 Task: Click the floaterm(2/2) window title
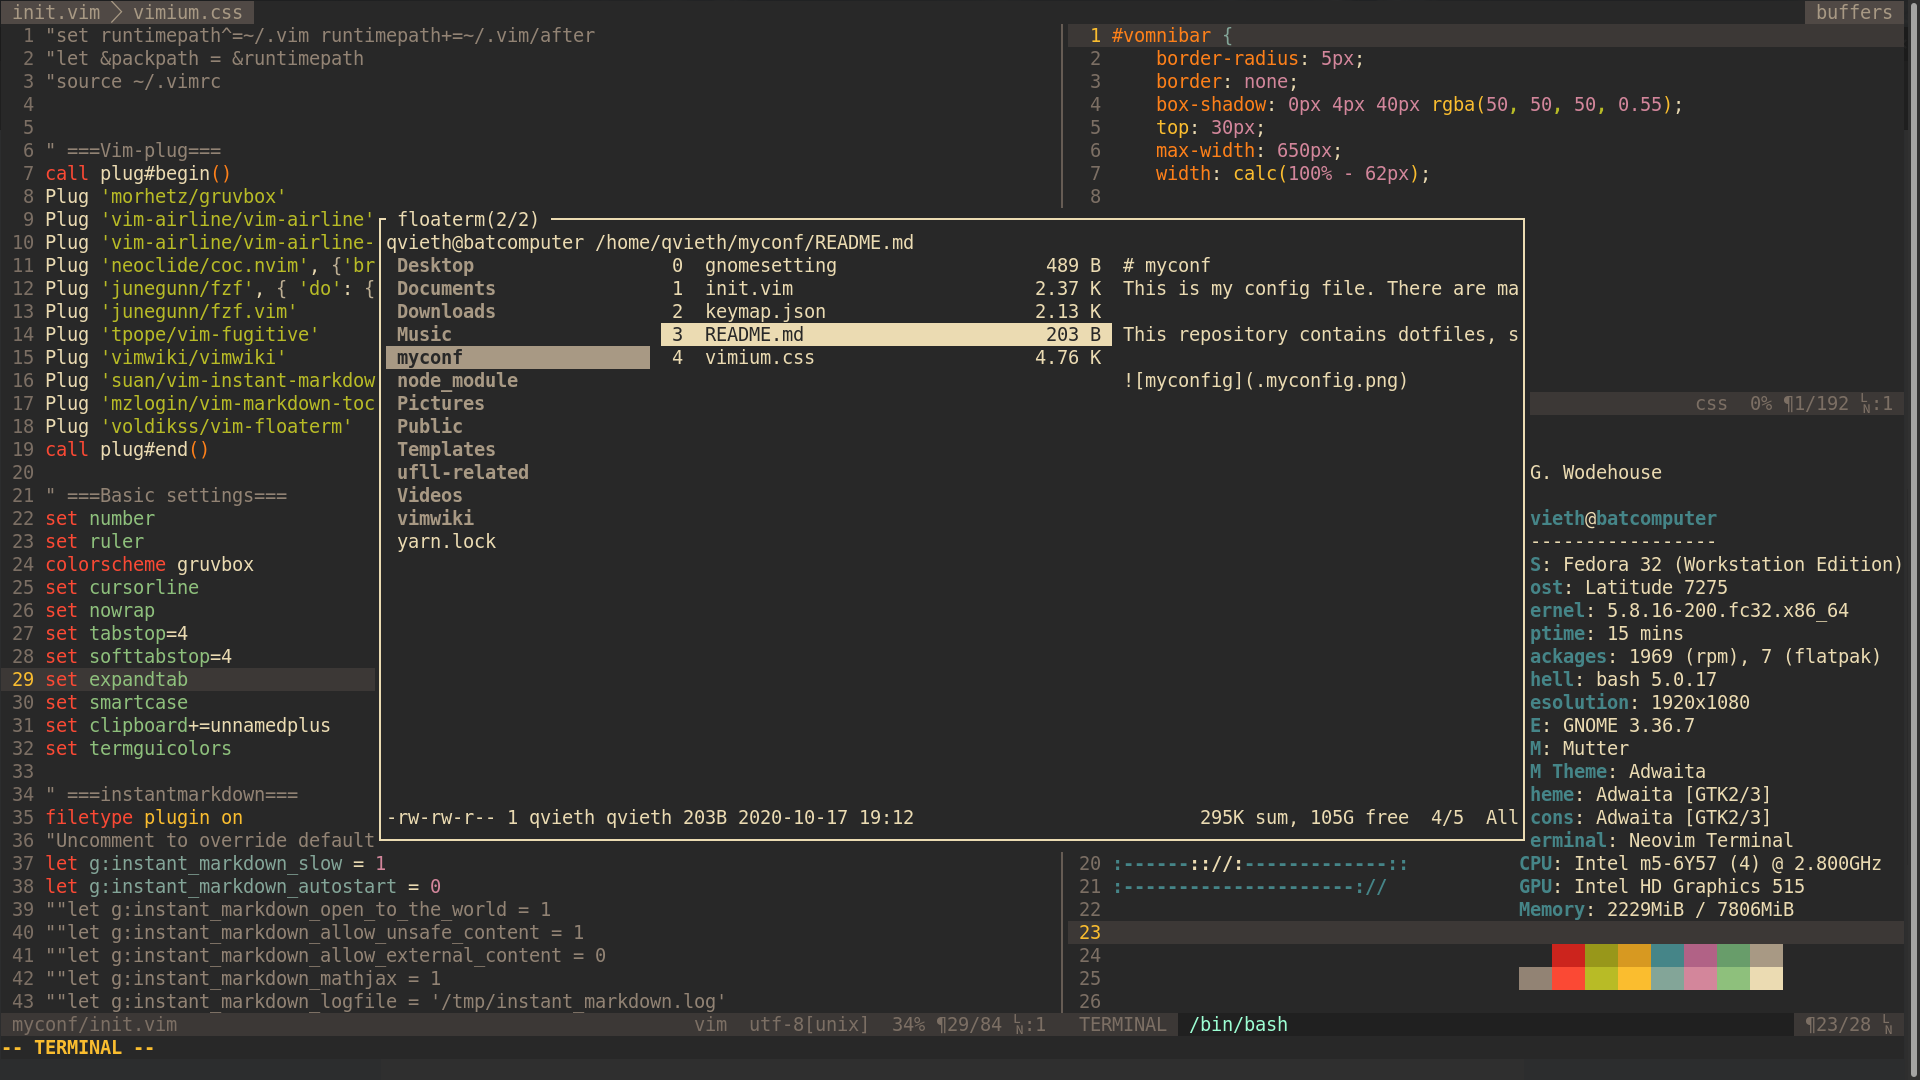pyautogui.click(x=467, y=219)
